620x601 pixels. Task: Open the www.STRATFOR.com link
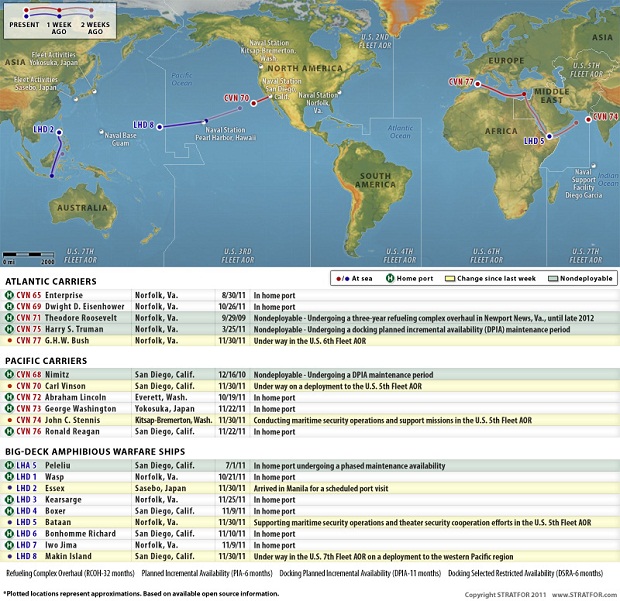pos(584,595)
